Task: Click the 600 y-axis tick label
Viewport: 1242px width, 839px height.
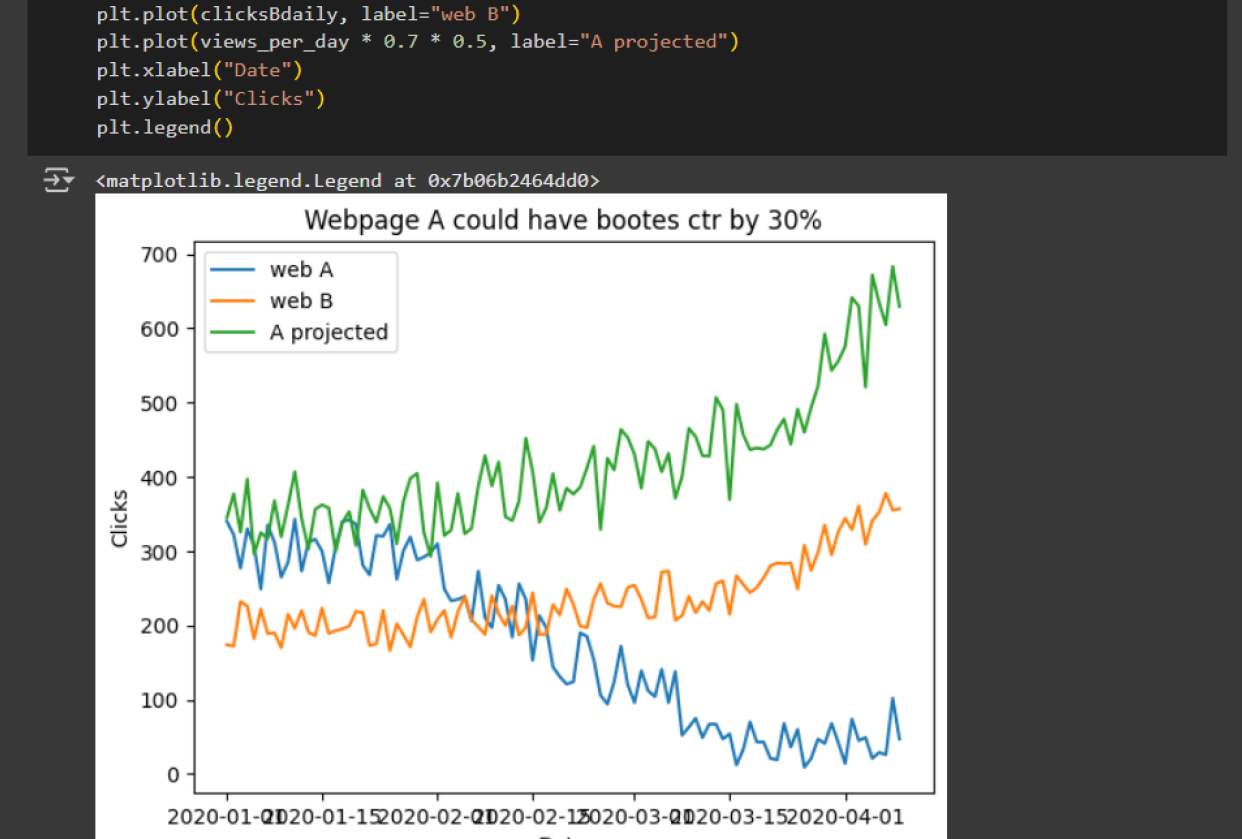Action: point(160,329)
